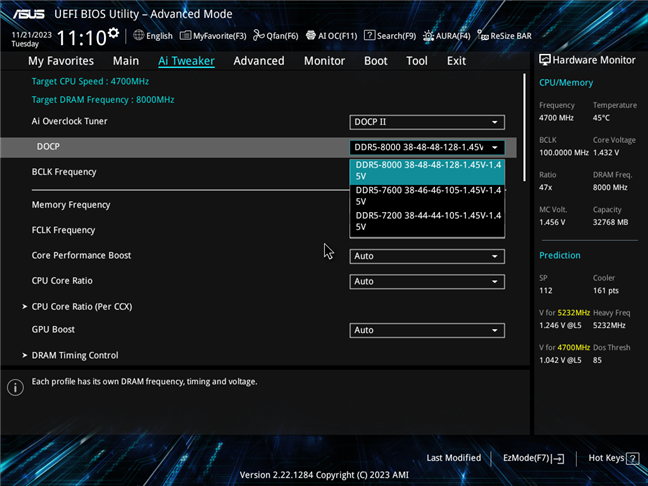Click the 11/21/2023 Tuesday date
Image resolution: width=648 pixels, height=486 pixels.
[31, 39]
